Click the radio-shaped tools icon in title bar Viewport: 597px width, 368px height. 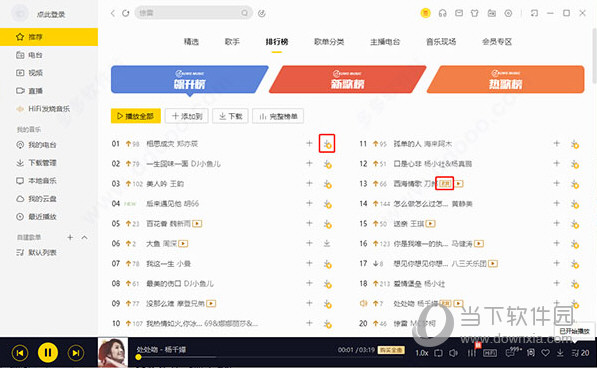click(492, 13)
